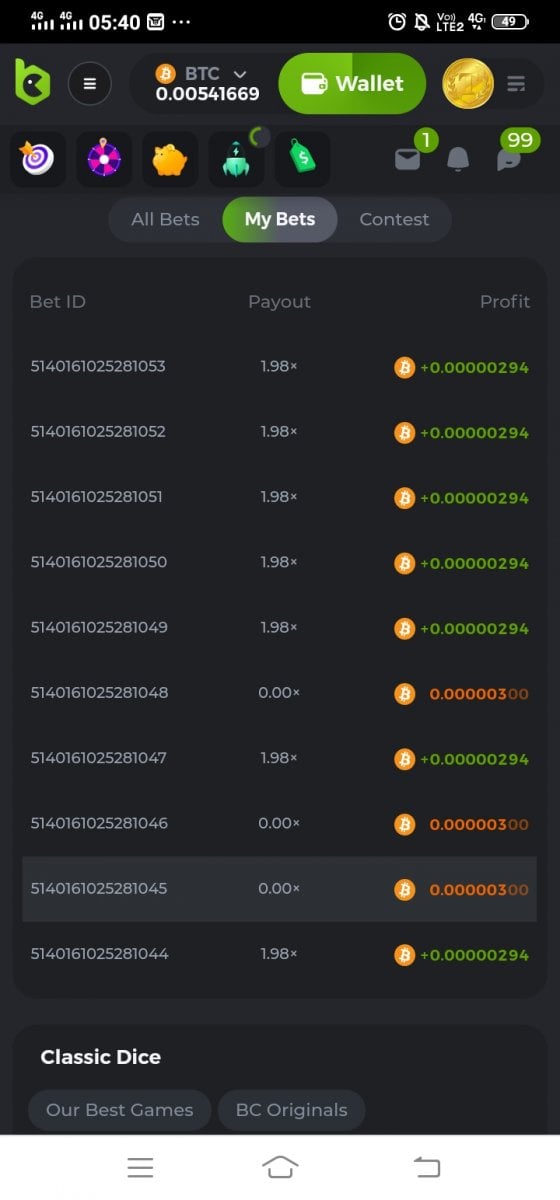Open the mail inbox icon
This screenshot has height=1200, width=560.
(408, 159)
